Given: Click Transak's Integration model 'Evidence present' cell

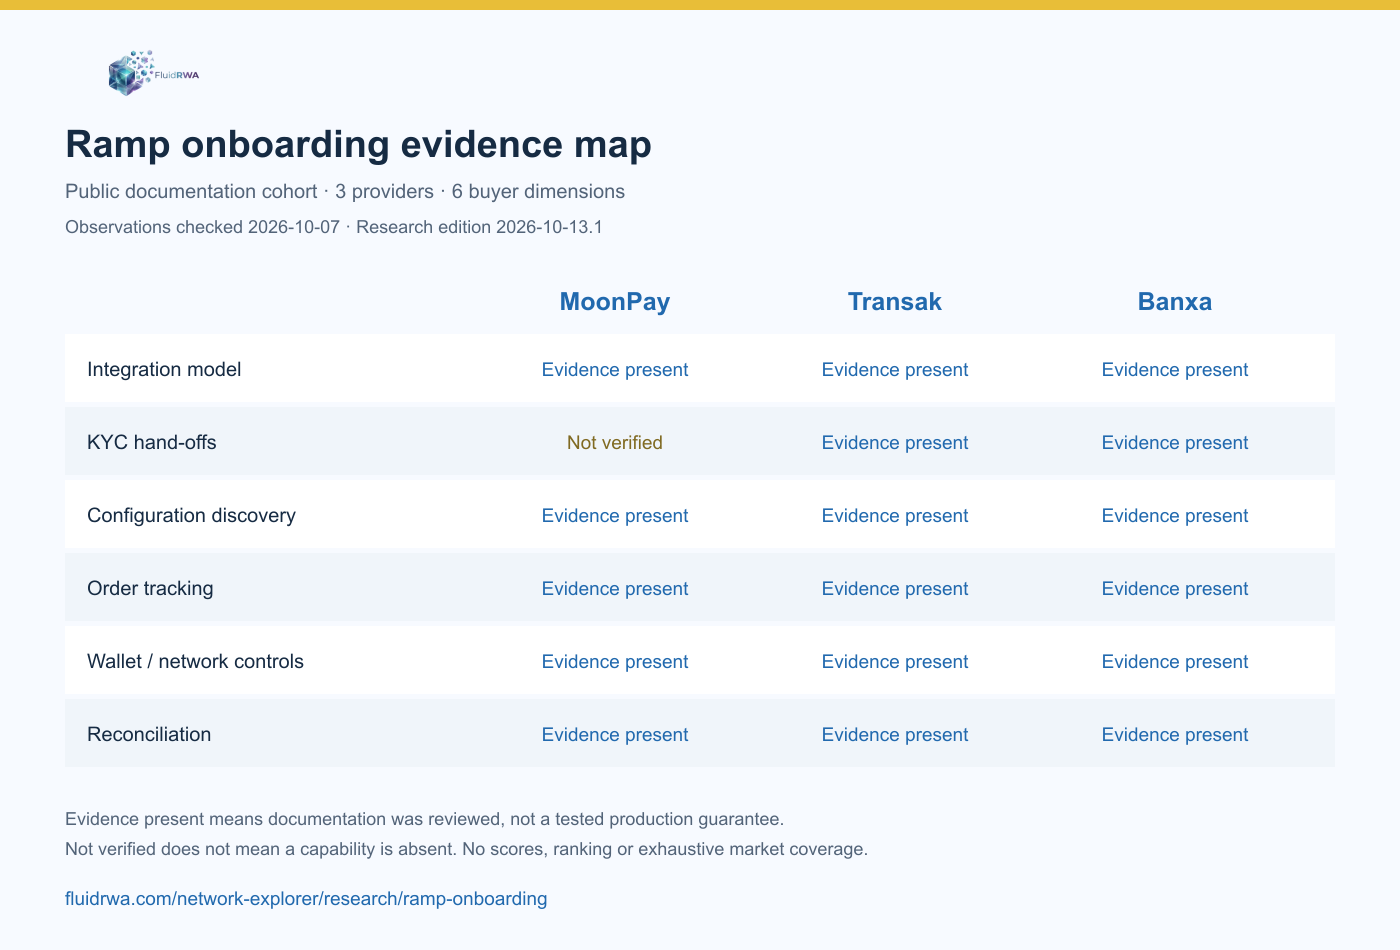Looking at the screenshot, I should [895, 369].
